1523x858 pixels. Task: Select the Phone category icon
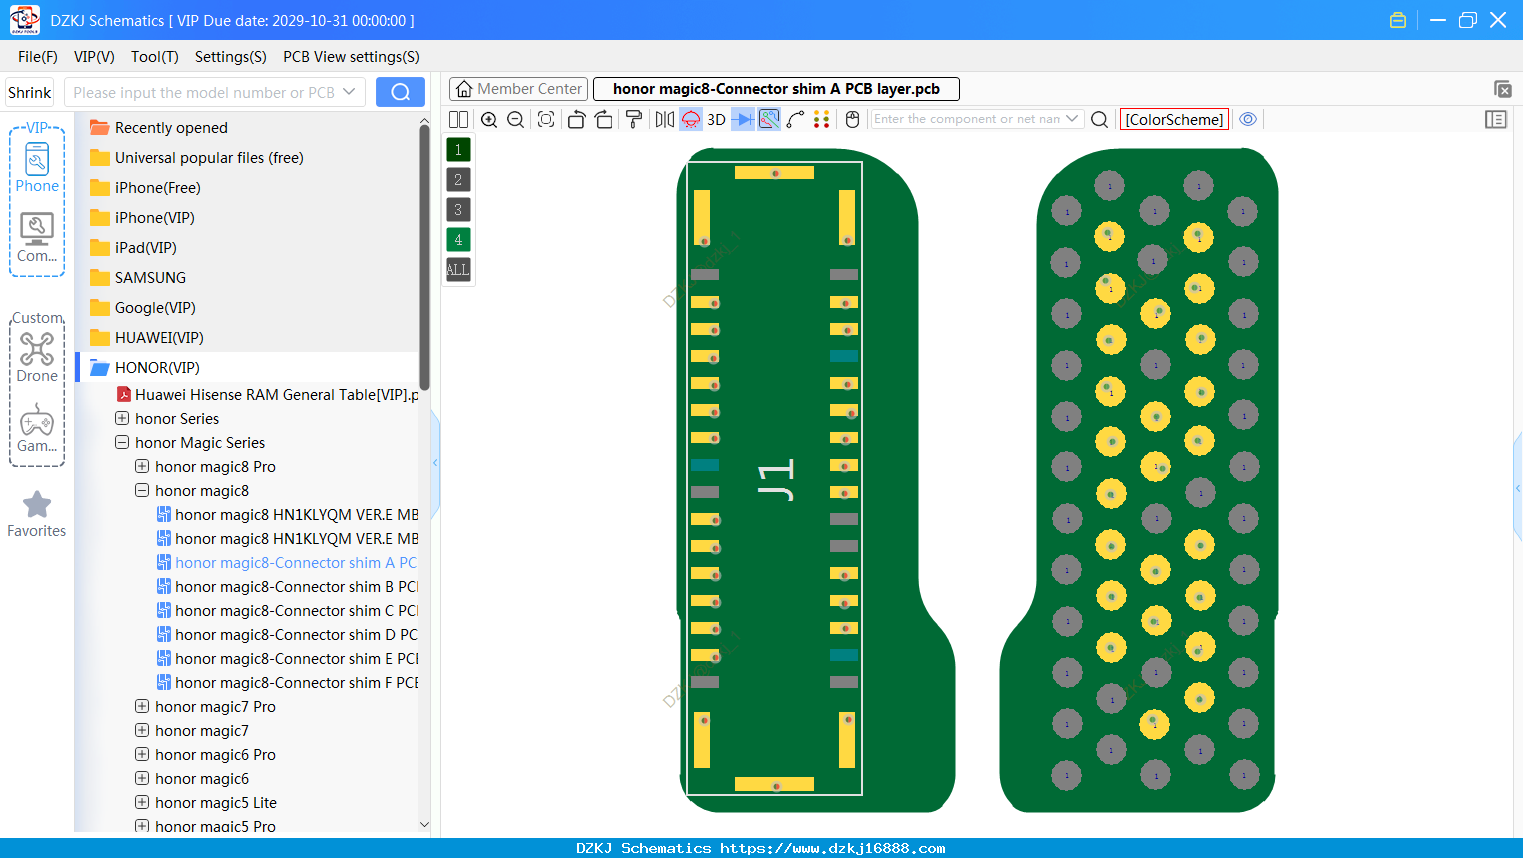pyautogui.click(x=37, y=168)
